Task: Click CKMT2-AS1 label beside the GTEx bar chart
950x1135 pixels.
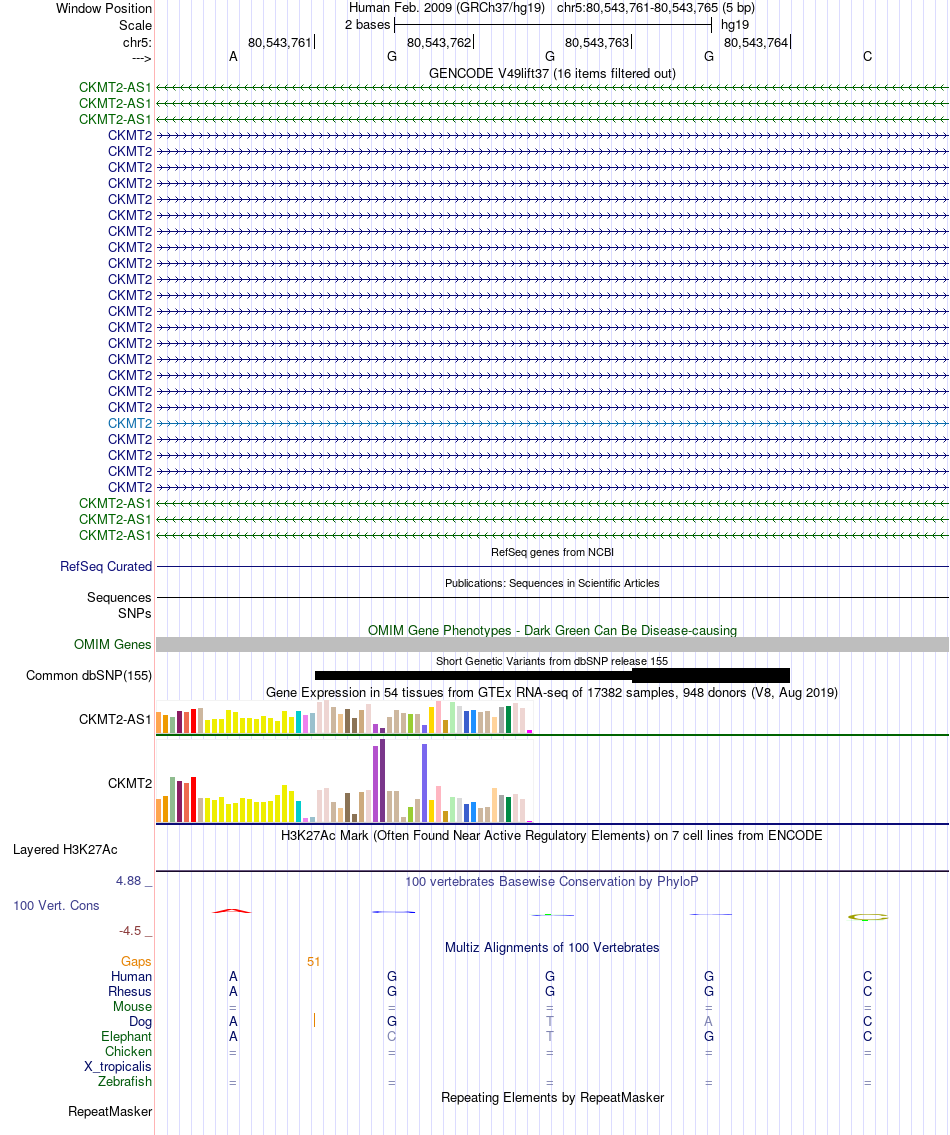Action: point(115,720)
